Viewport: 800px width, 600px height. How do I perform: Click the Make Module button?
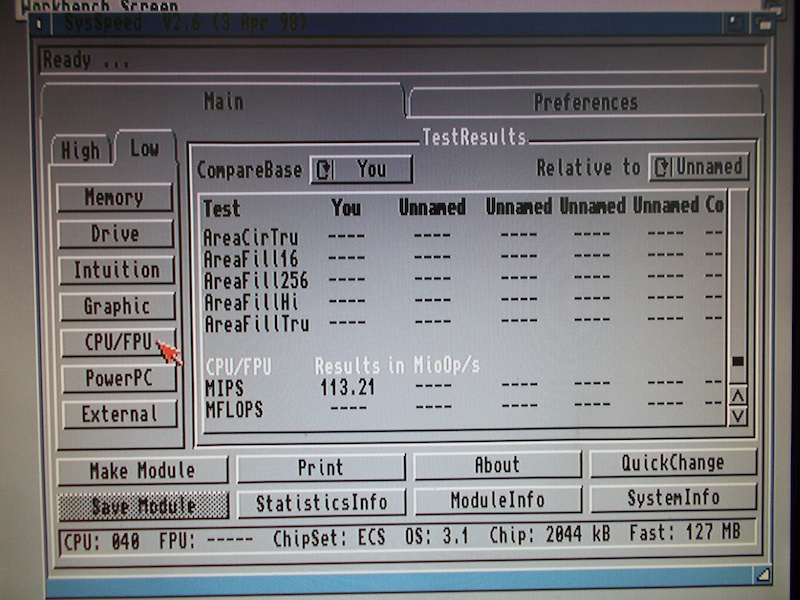(x=142, y=471)
